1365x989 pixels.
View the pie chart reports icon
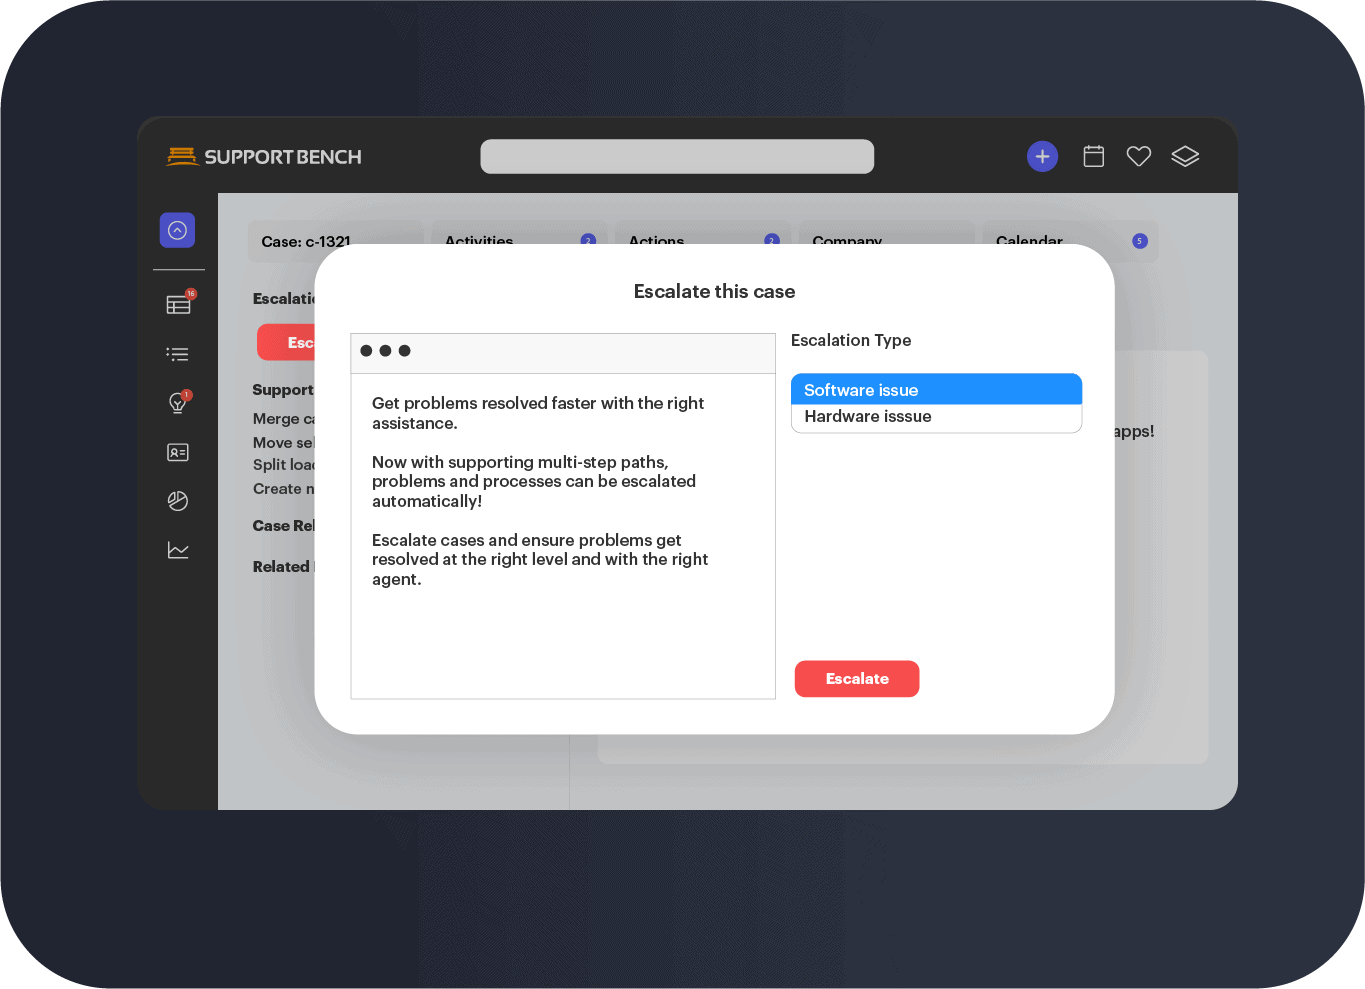[178, 501]
